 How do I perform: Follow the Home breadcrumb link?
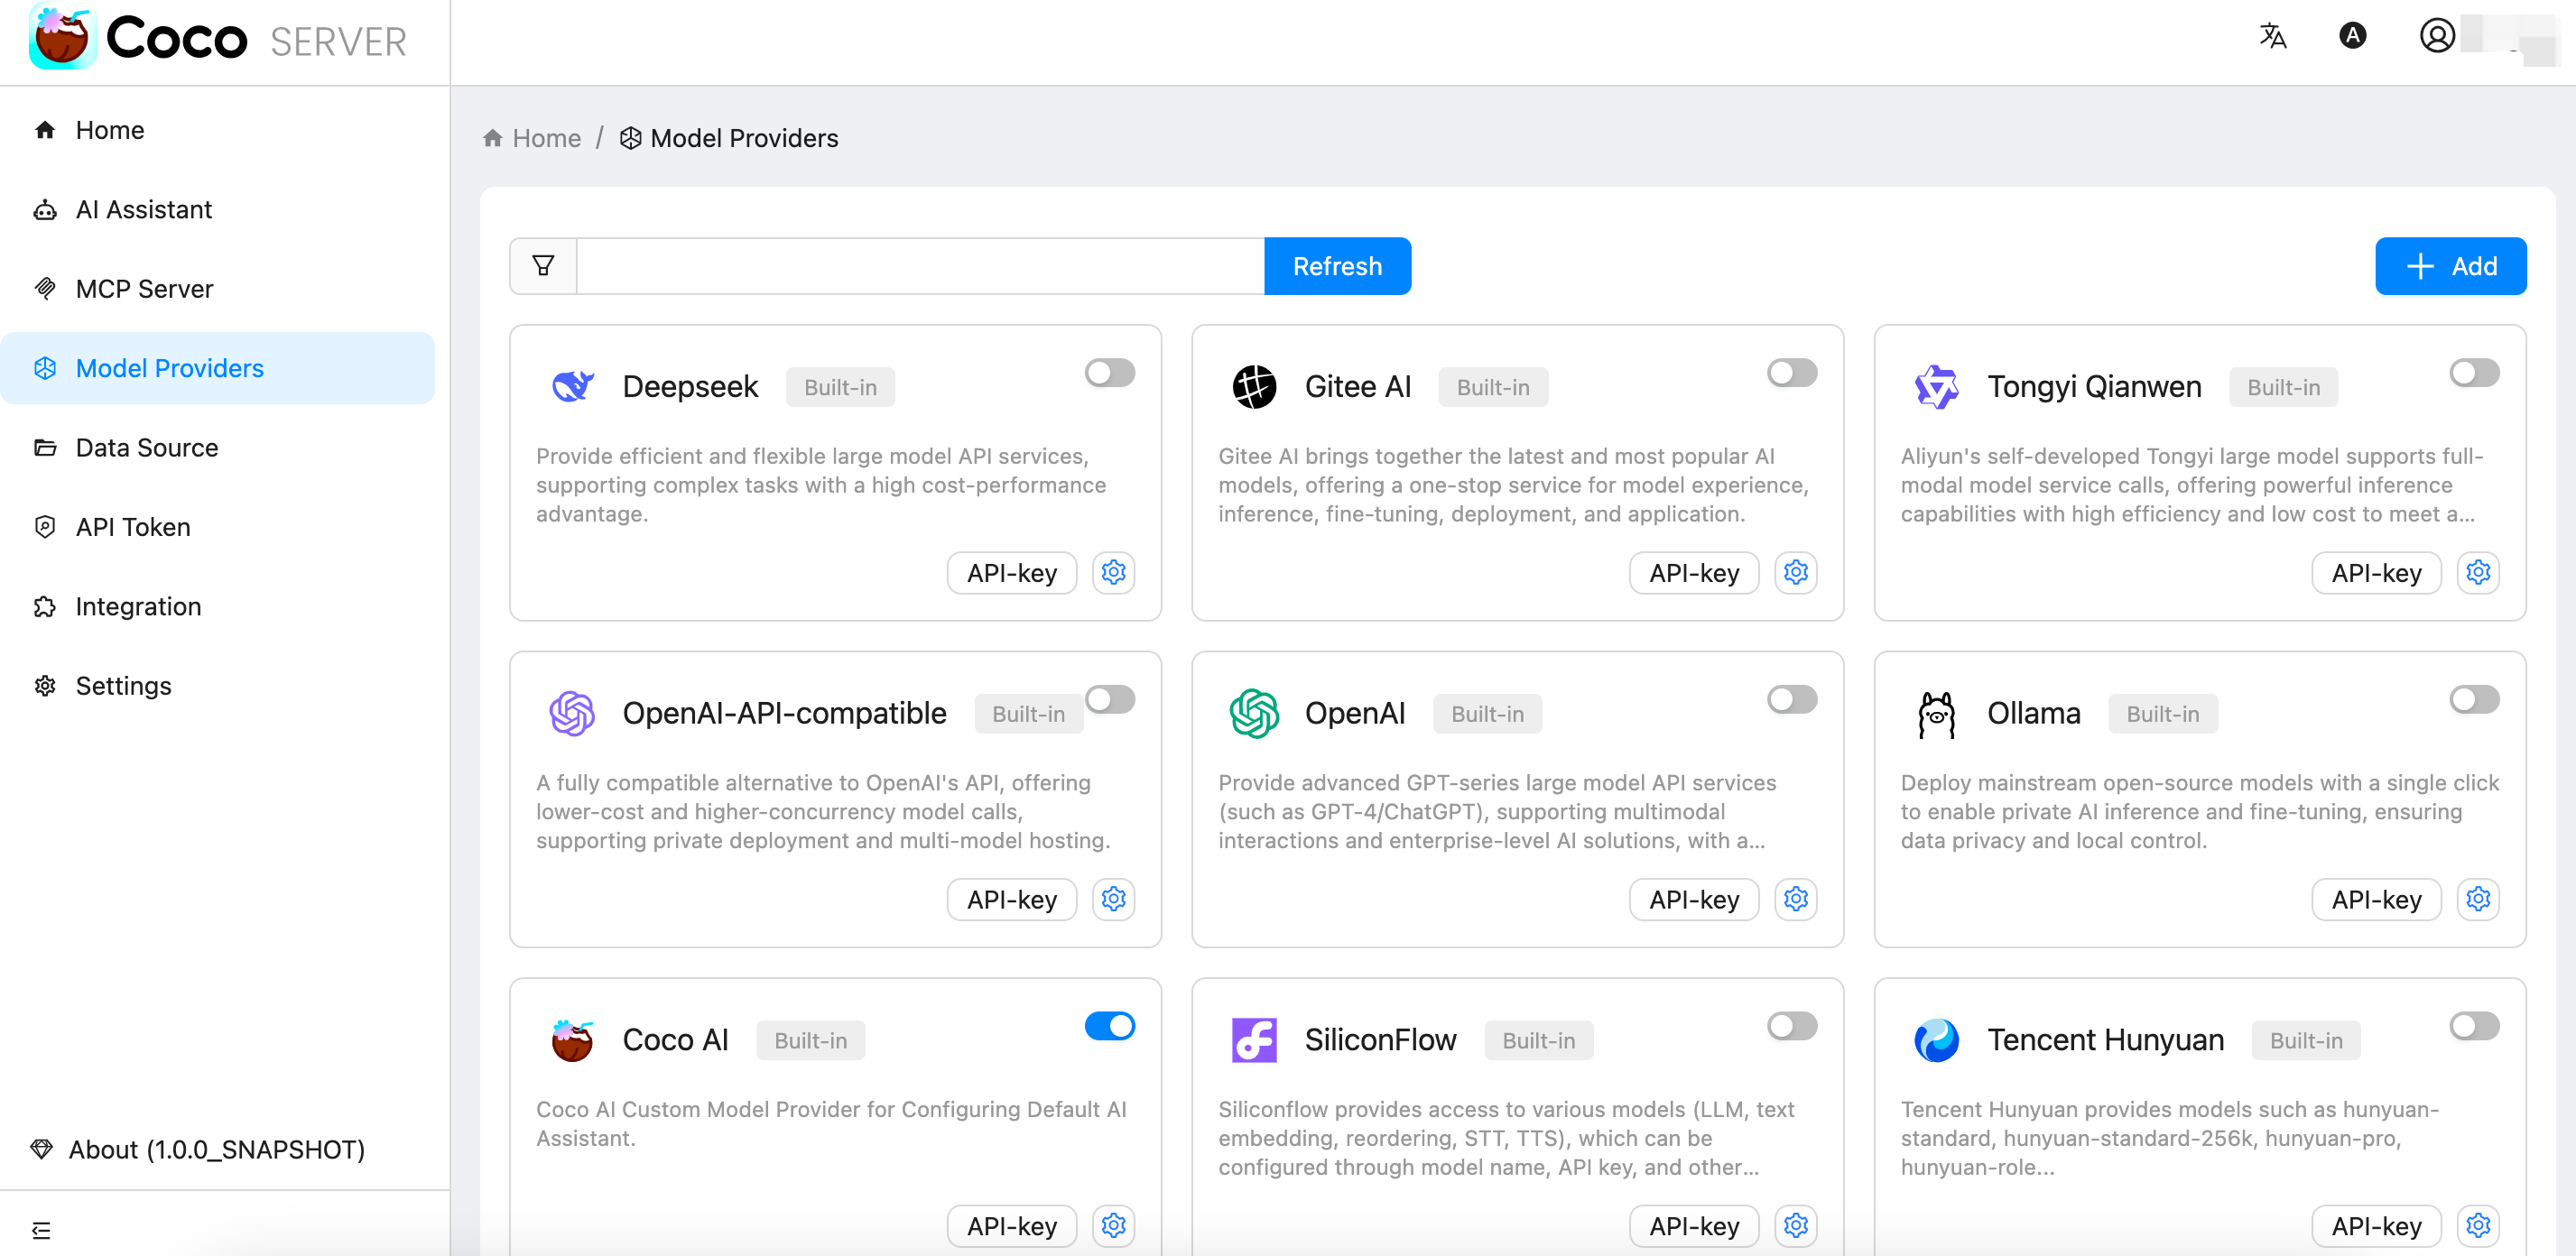click(x=532, y=138)
